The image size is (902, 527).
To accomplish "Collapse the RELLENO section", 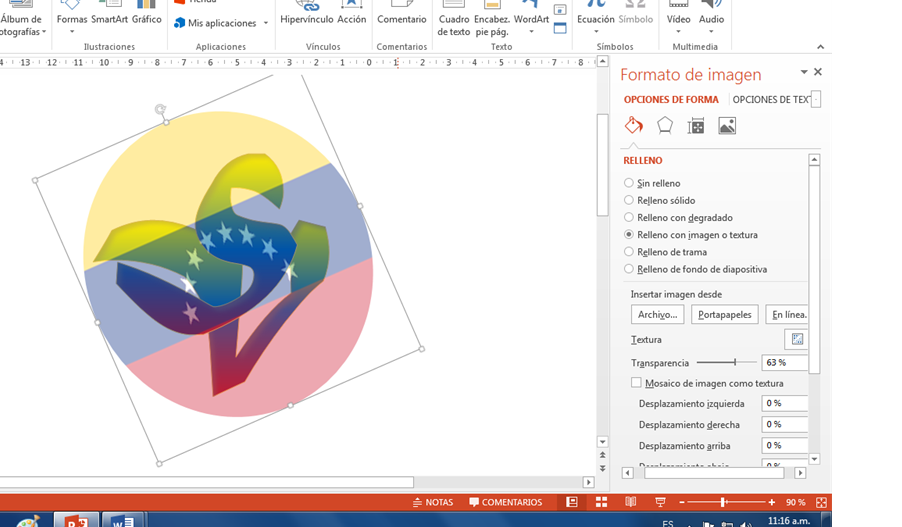I will tap(643, 161).
